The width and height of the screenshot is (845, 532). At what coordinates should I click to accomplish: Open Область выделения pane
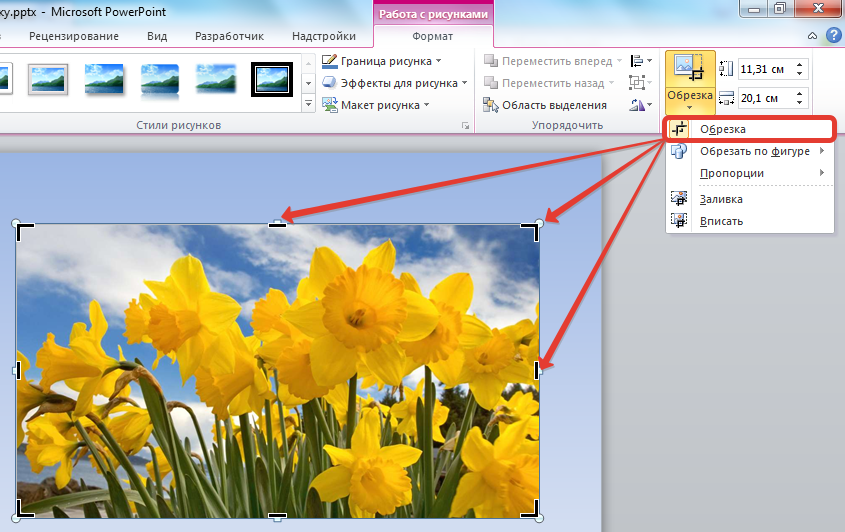pos(545,105)
